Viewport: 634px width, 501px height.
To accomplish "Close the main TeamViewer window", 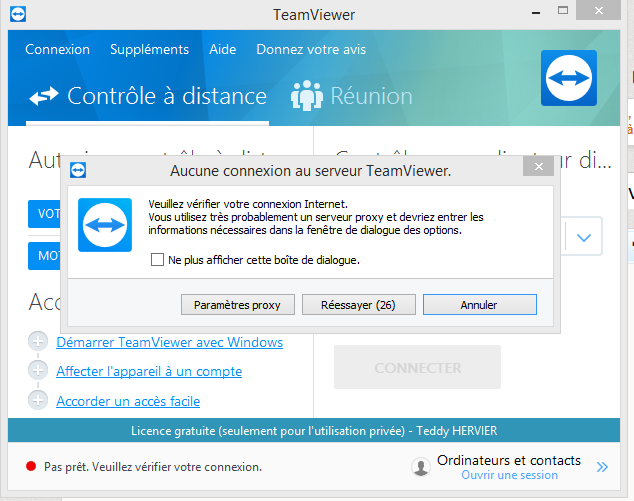I will point(598,11).
